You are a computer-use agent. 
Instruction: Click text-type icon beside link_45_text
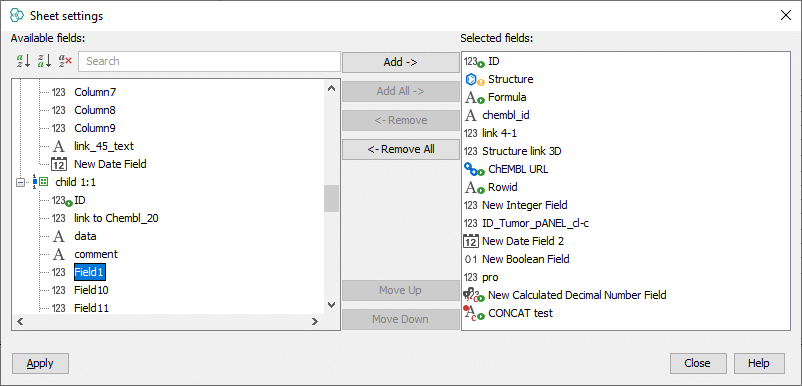coord(59,147)
